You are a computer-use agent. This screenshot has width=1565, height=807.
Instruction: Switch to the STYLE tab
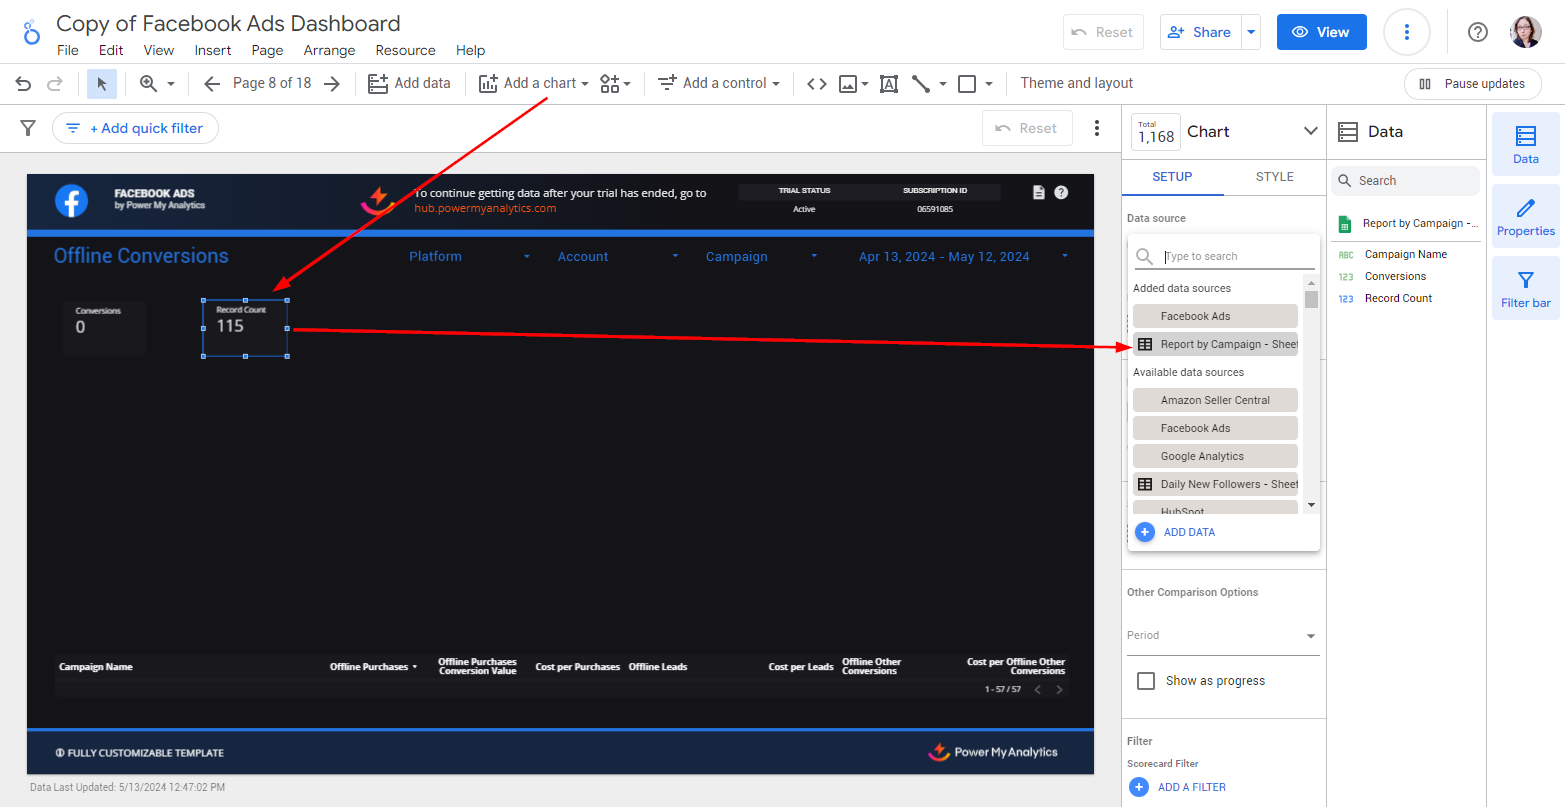(1274, 177)
